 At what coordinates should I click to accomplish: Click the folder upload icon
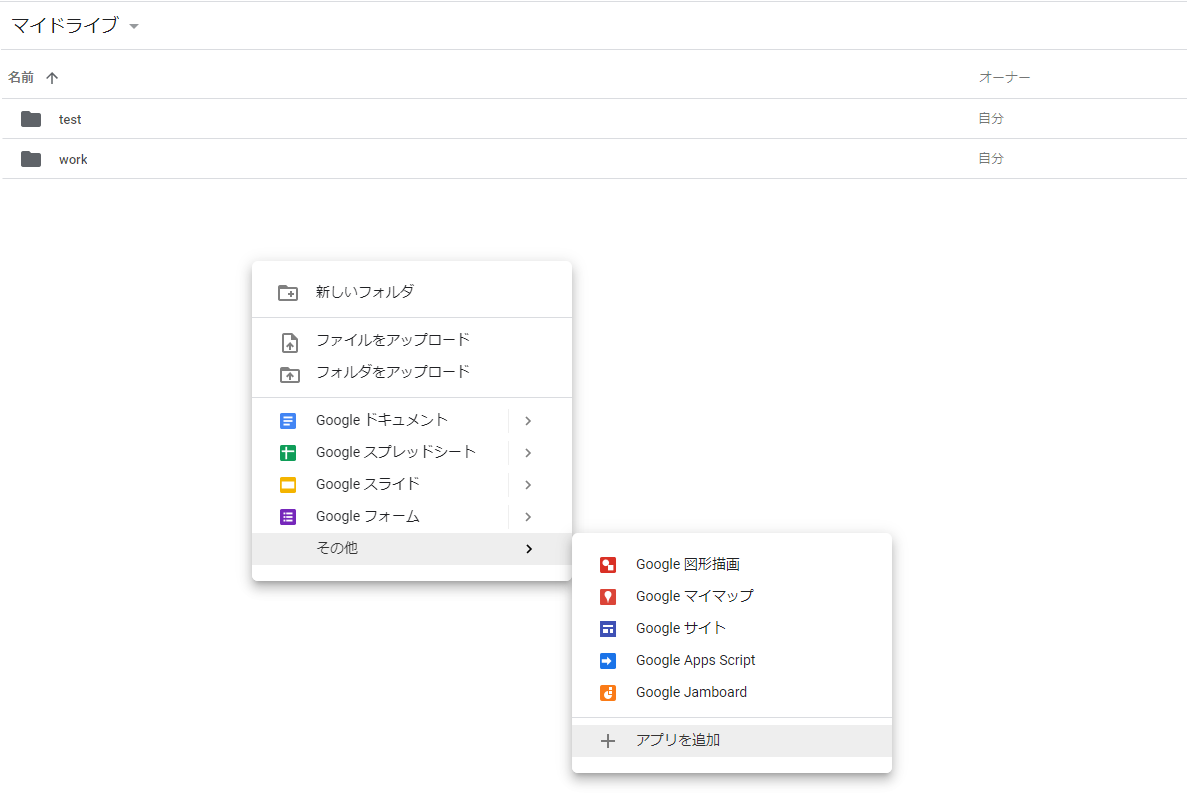[289, 374]
